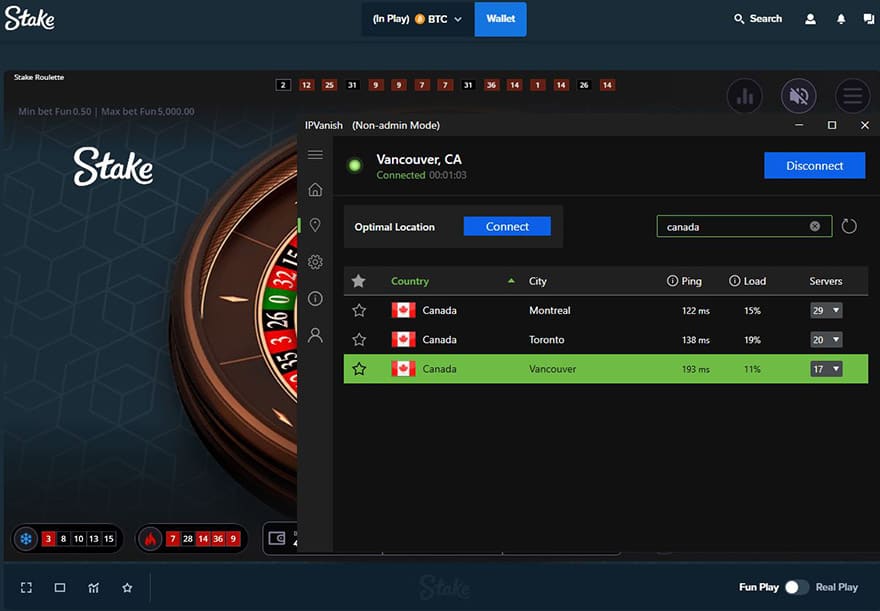The width and height of the screenshot is (880, 611).
Task: Click the 'Fun Play' label
Action: coord(759,587)
